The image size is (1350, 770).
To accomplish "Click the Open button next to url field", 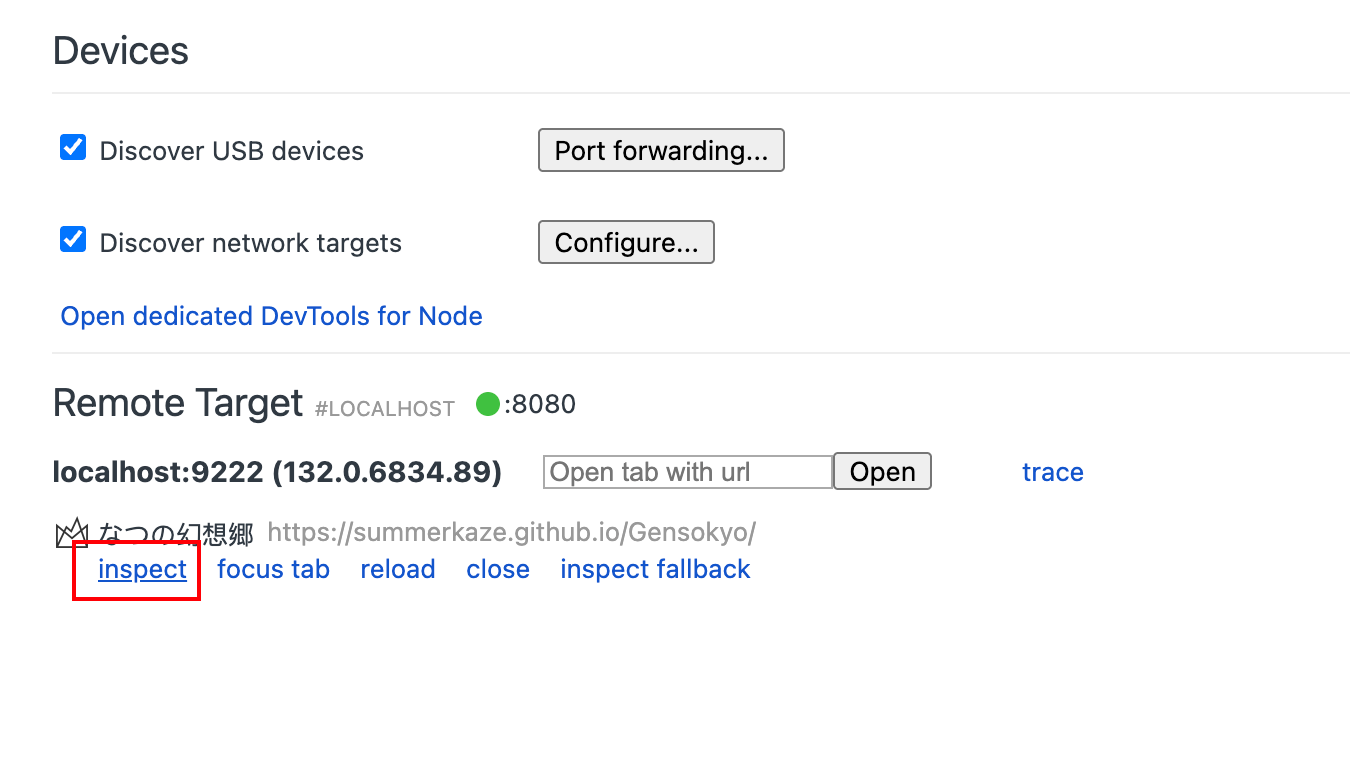I will pyautogui.click(x=882, y=472).
